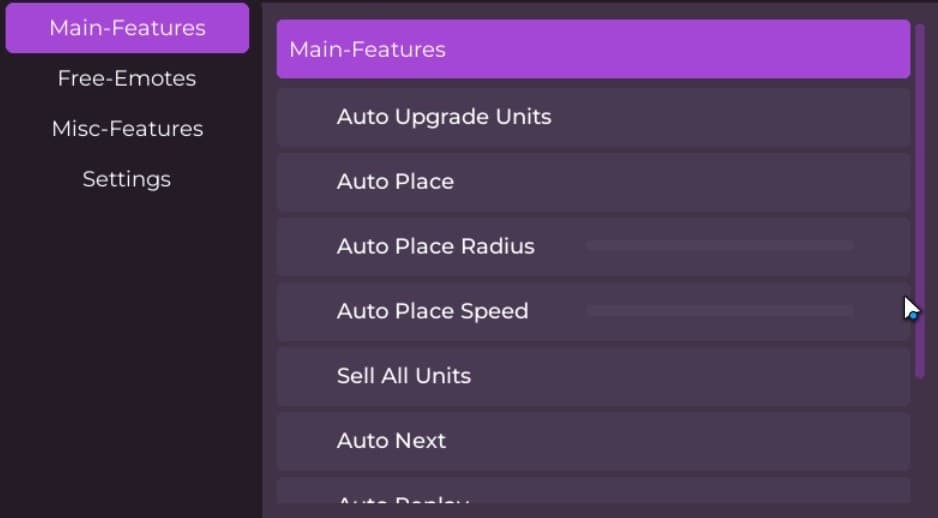The height and width of the screenshot is (518, 938).
Task: Toggle Auto Upgrade Units option
Action: click(593, 117)
